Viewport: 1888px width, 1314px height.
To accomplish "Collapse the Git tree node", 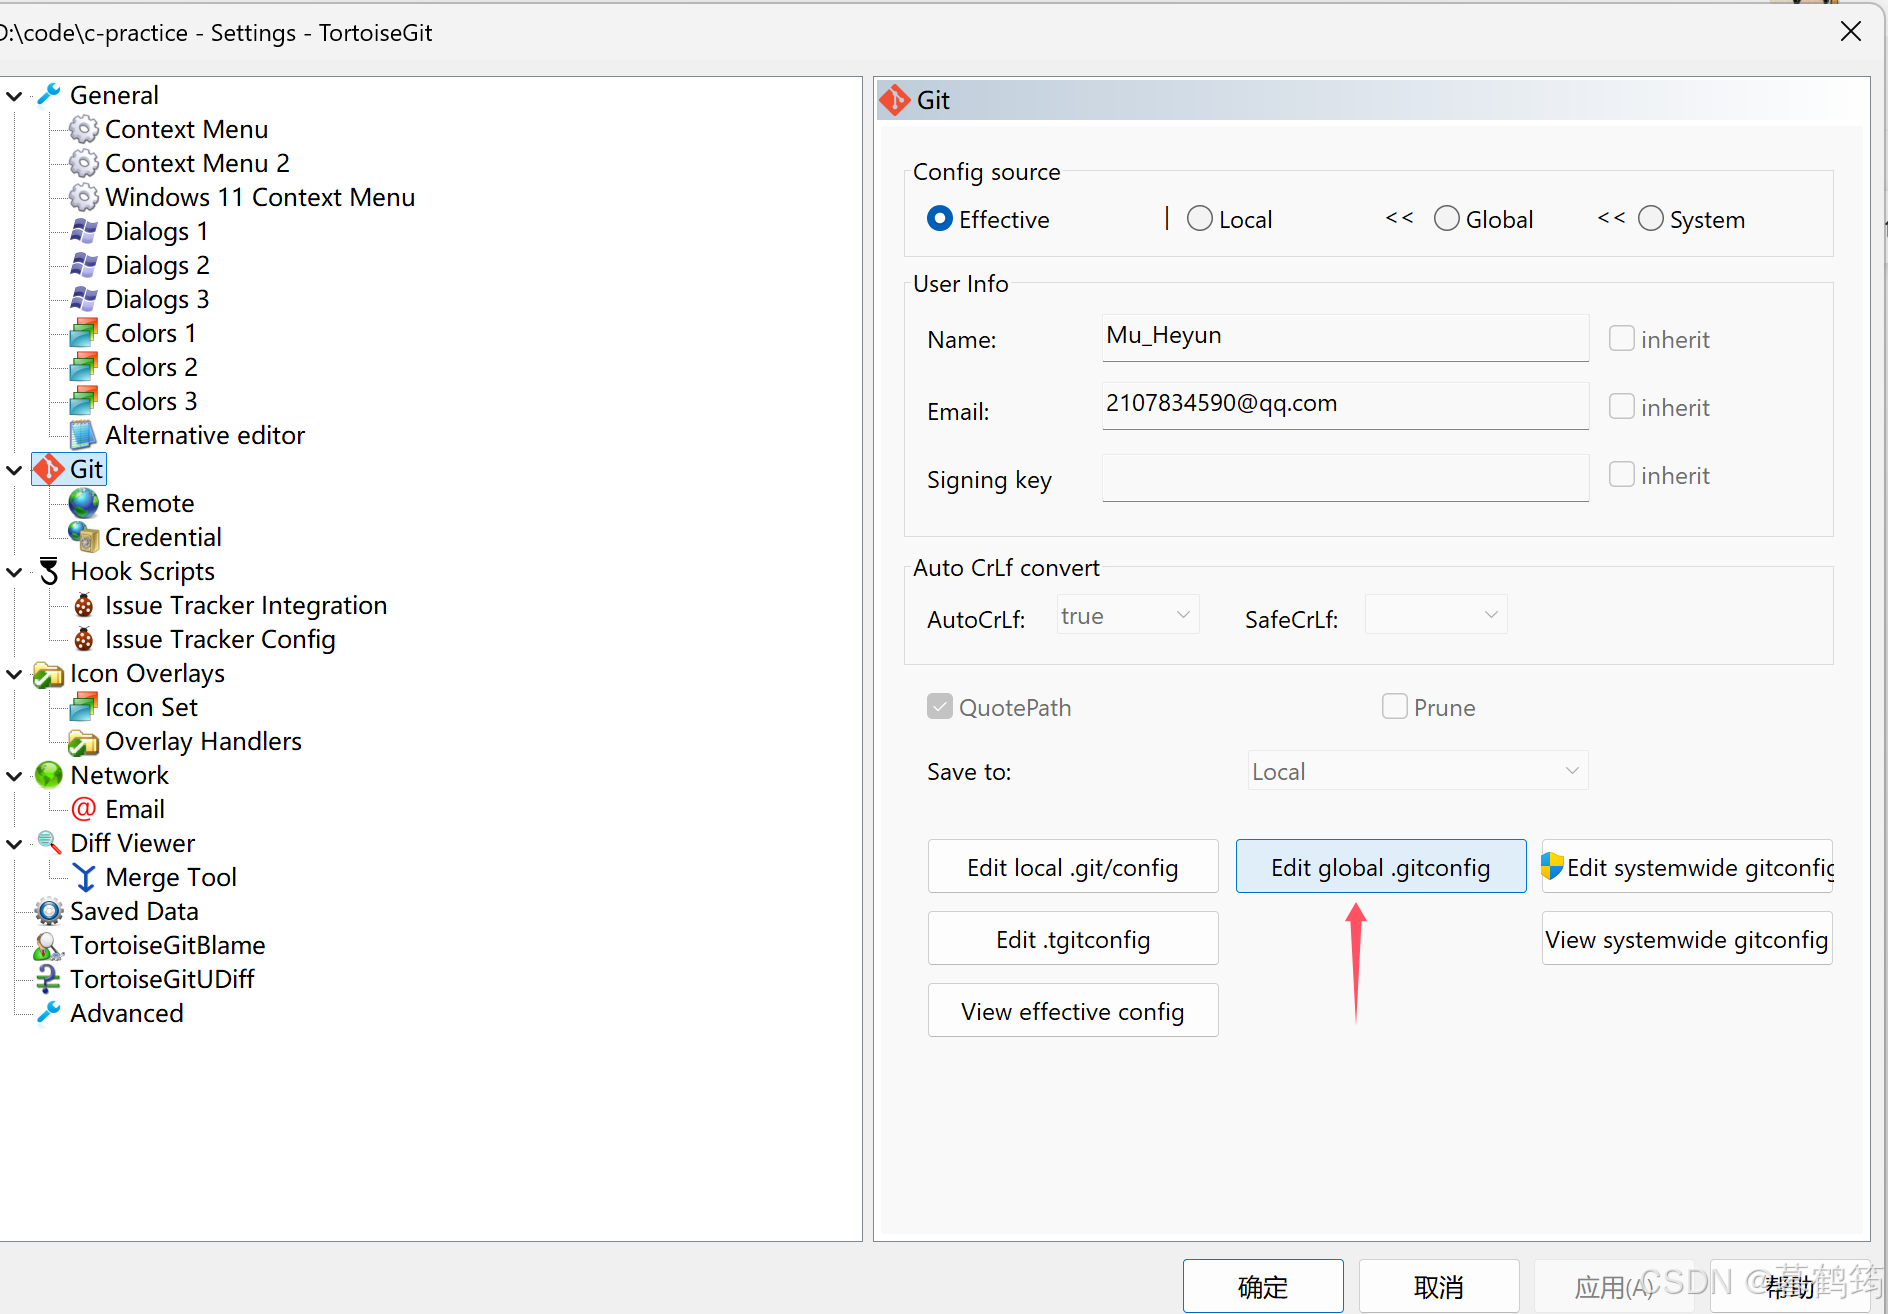I will pyautogui.click(x=15, y=470).
